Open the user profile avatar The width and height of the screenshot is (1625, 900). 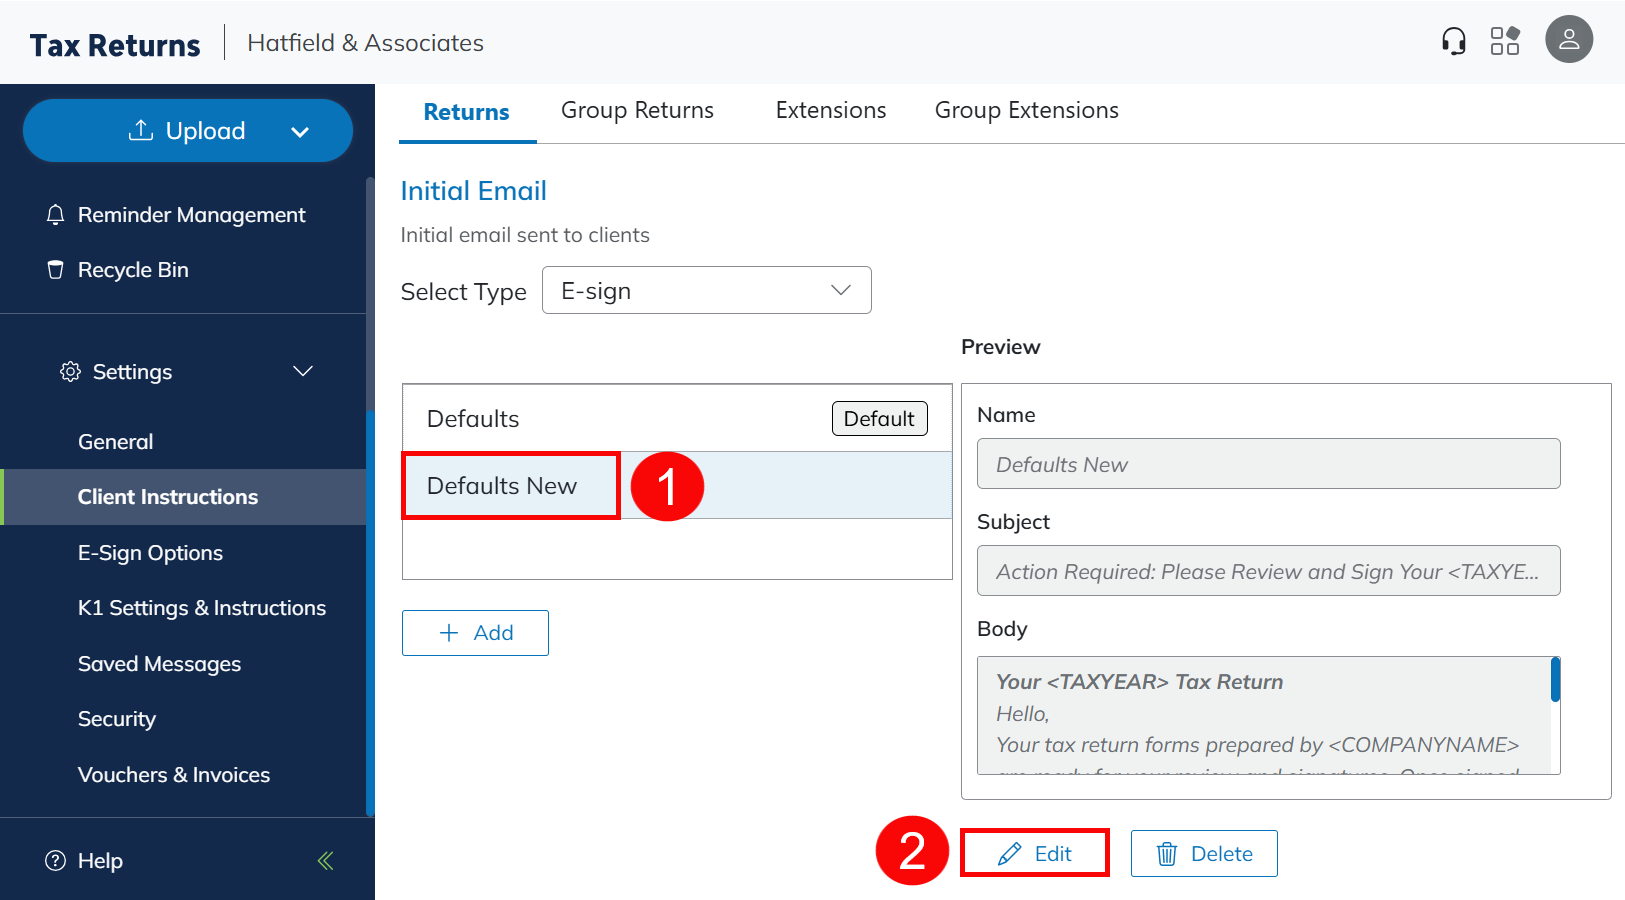tap(1568, 40)
